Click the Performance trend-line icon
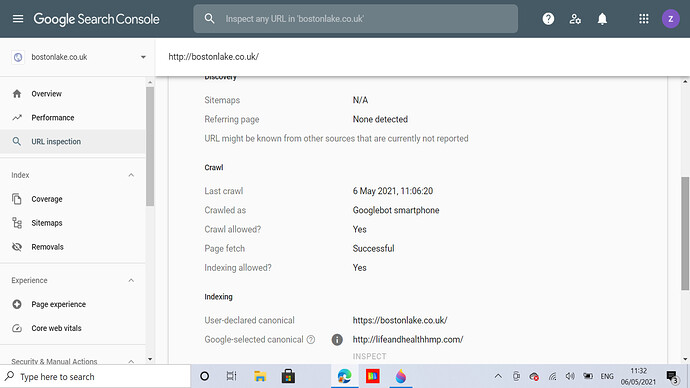 pos(17,117)
